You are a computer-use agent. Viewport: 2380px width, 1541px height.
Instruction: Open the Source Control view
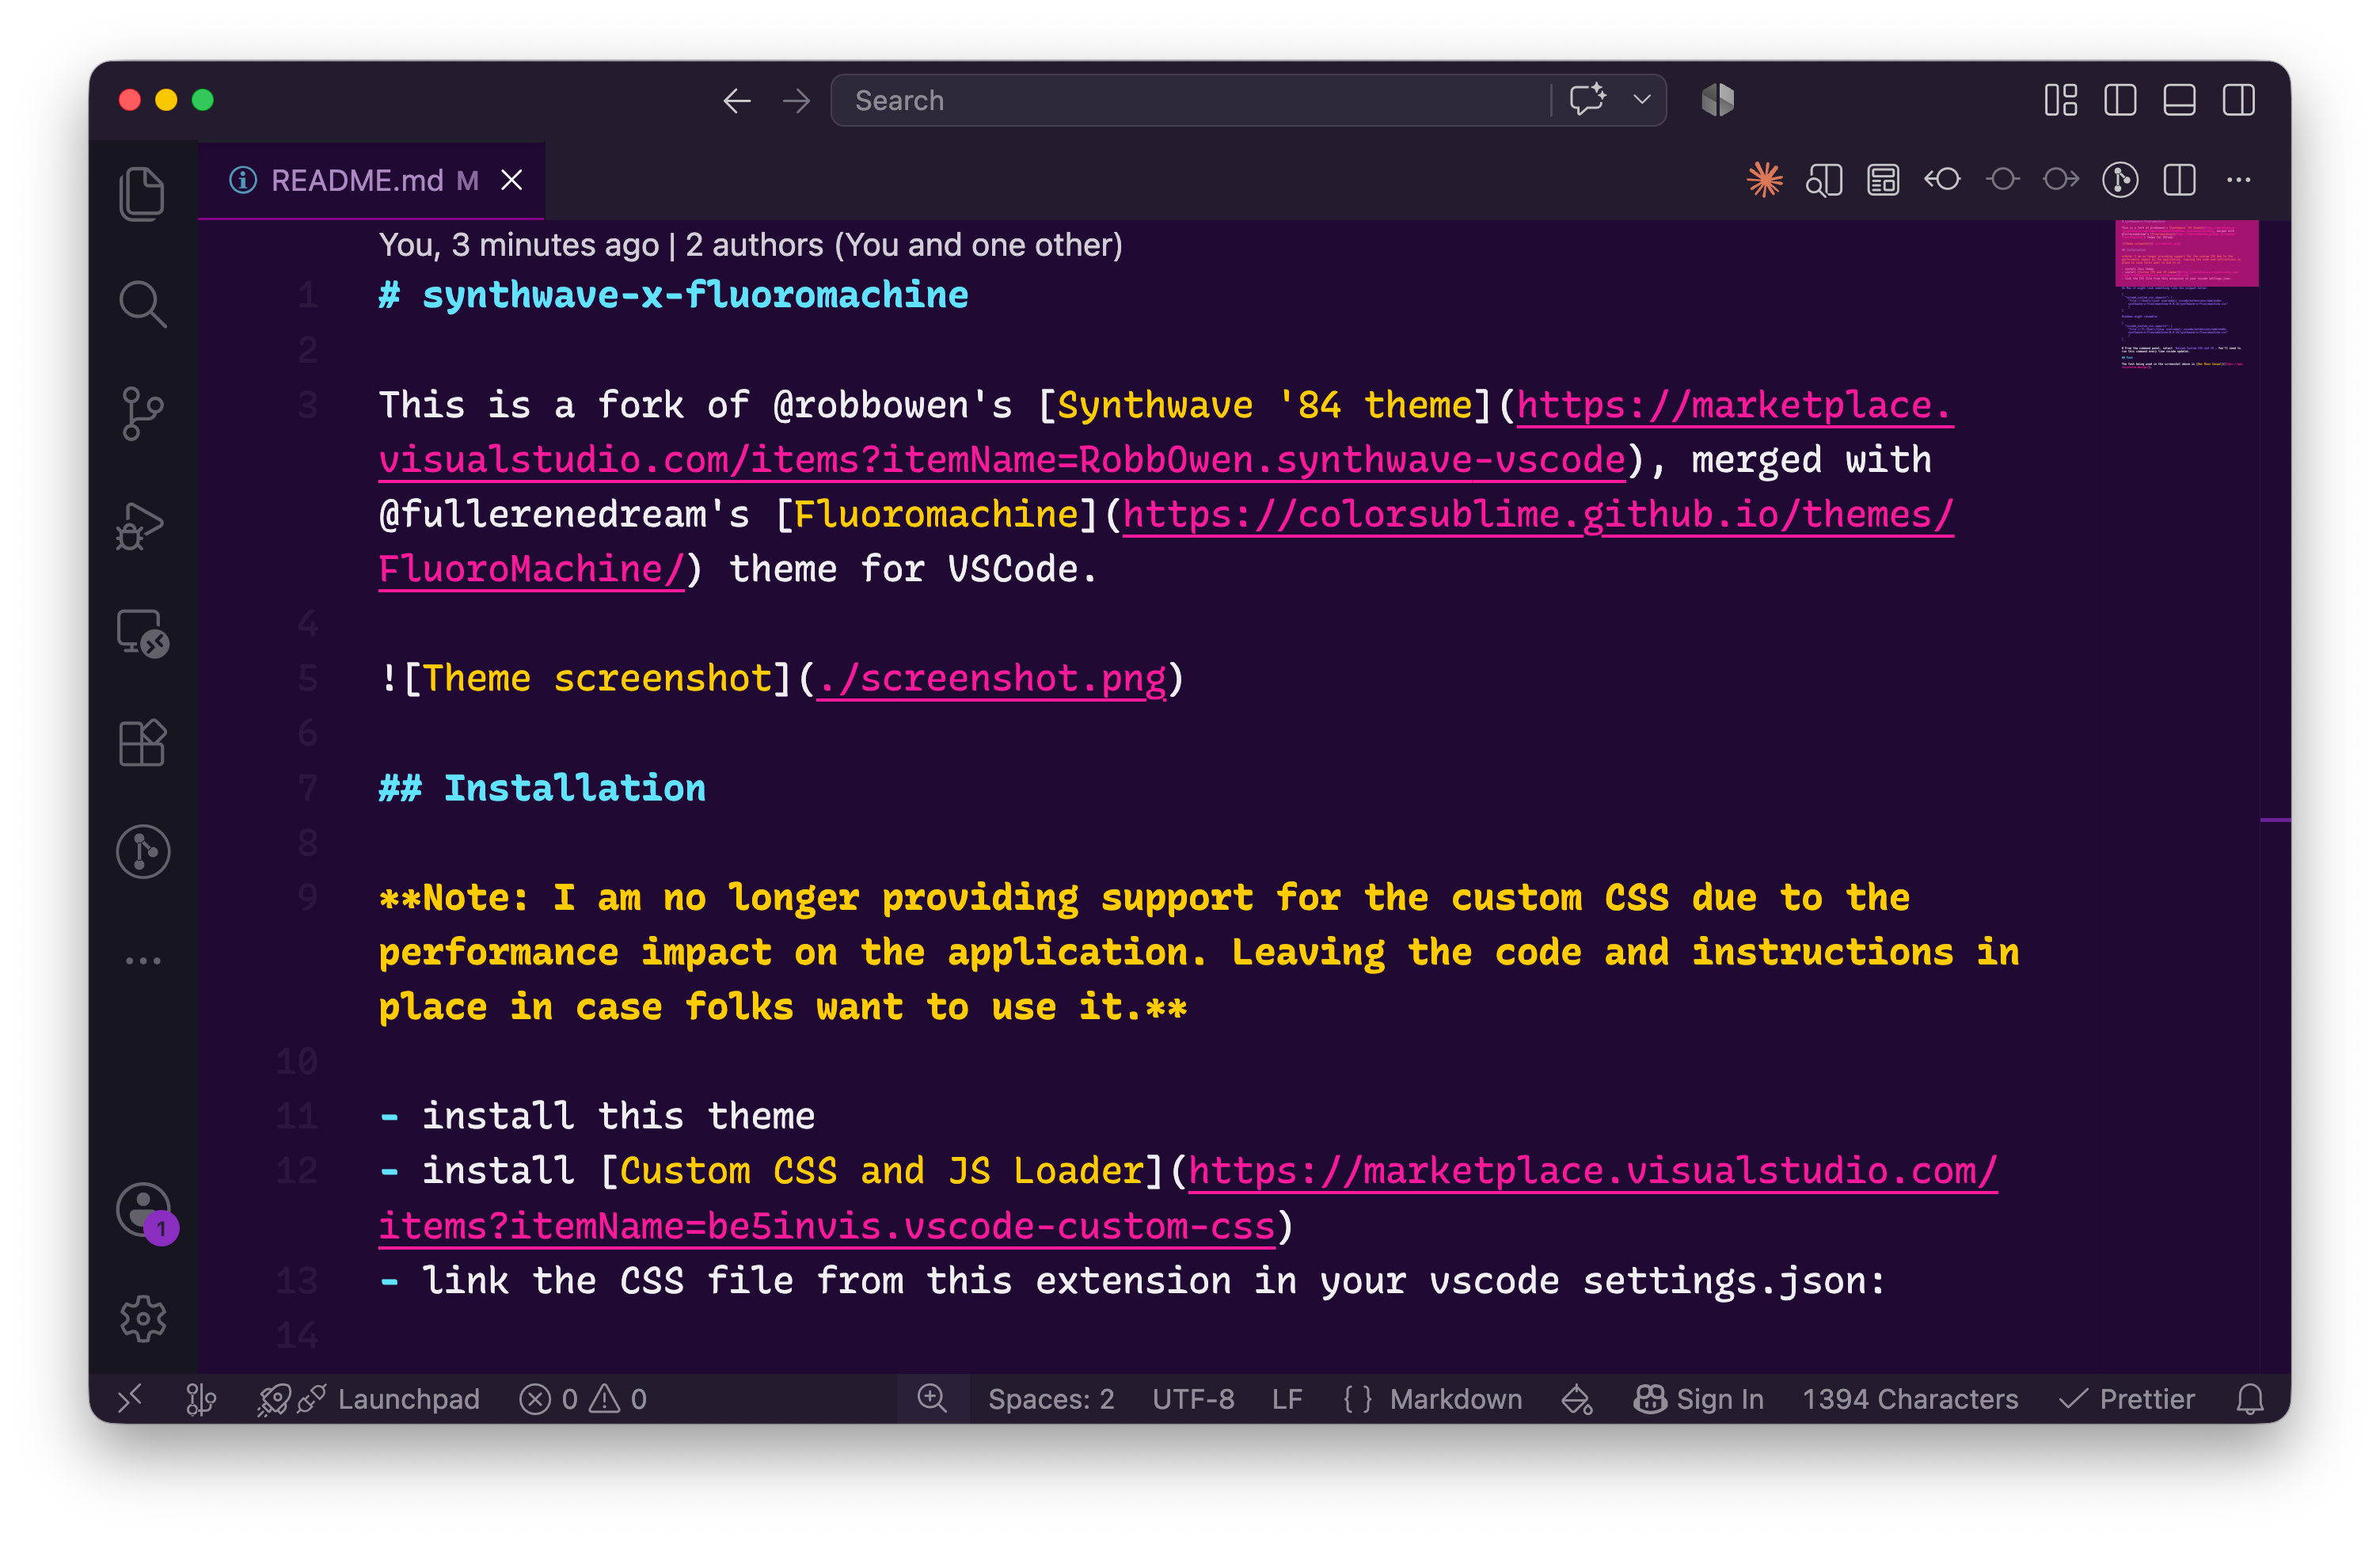(142, 413)
